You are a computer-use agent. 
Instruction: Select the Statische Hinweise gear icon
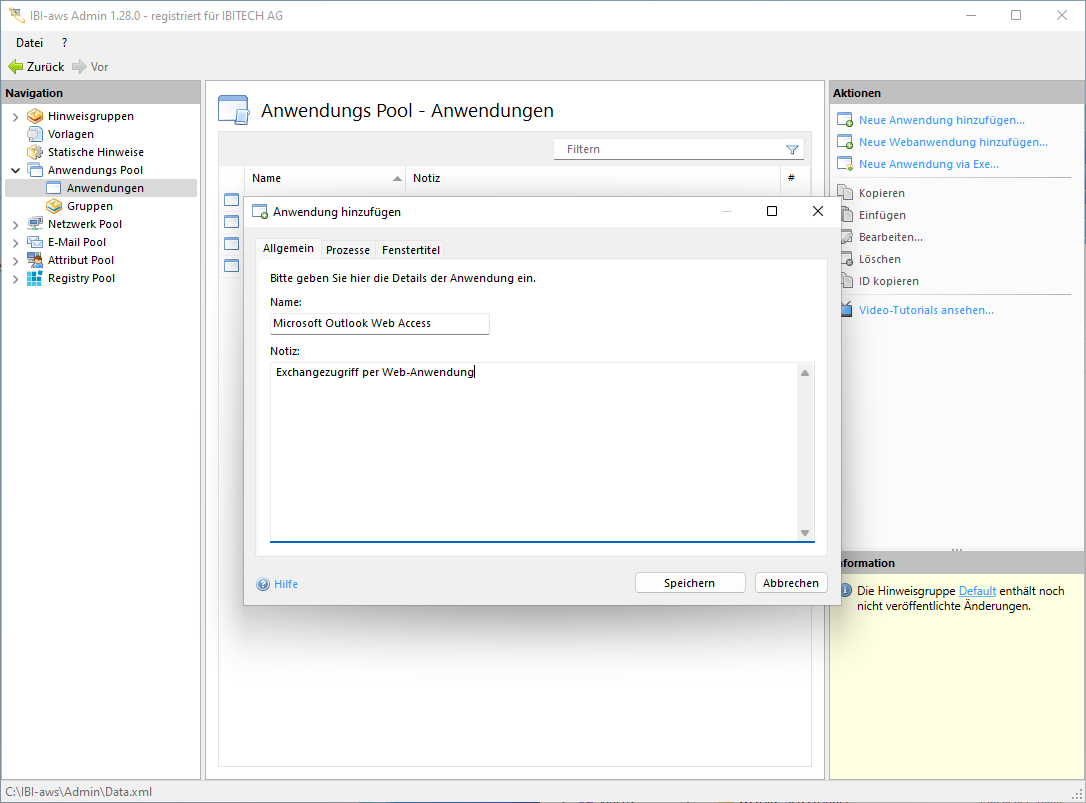pyautogui.click(x=35, y=152)
